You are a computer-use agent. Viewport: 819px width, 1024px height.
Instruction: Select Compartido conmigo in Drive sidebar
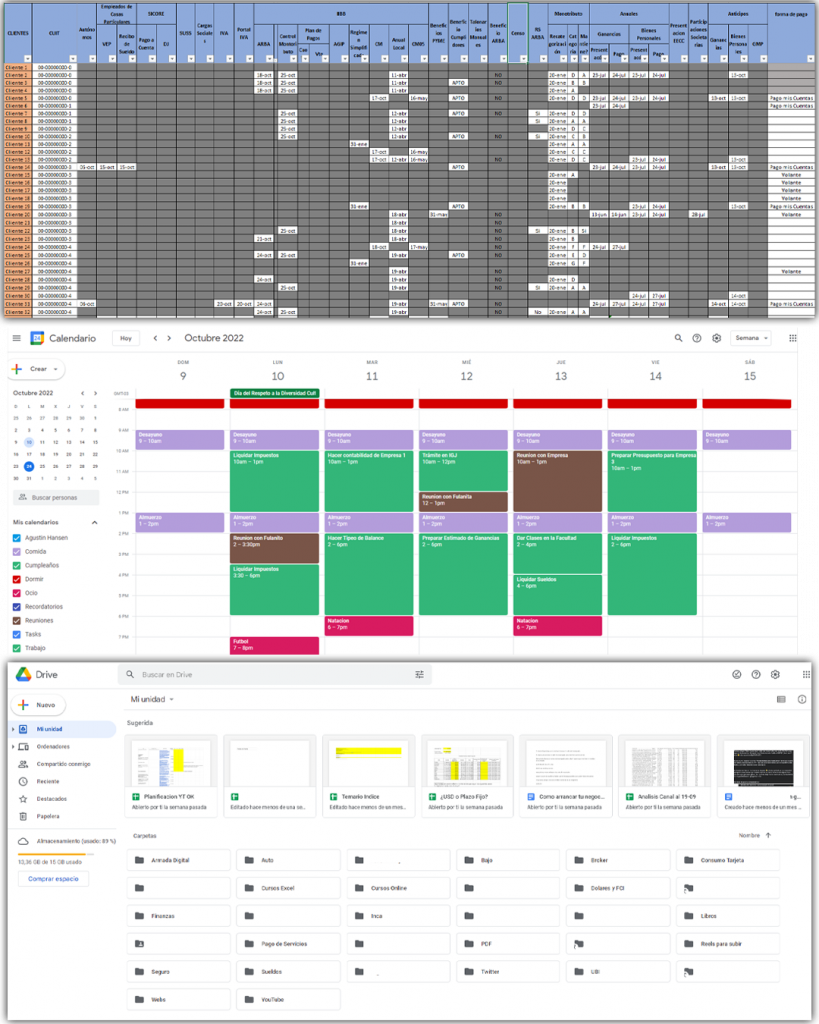click(x=62, y=764)
